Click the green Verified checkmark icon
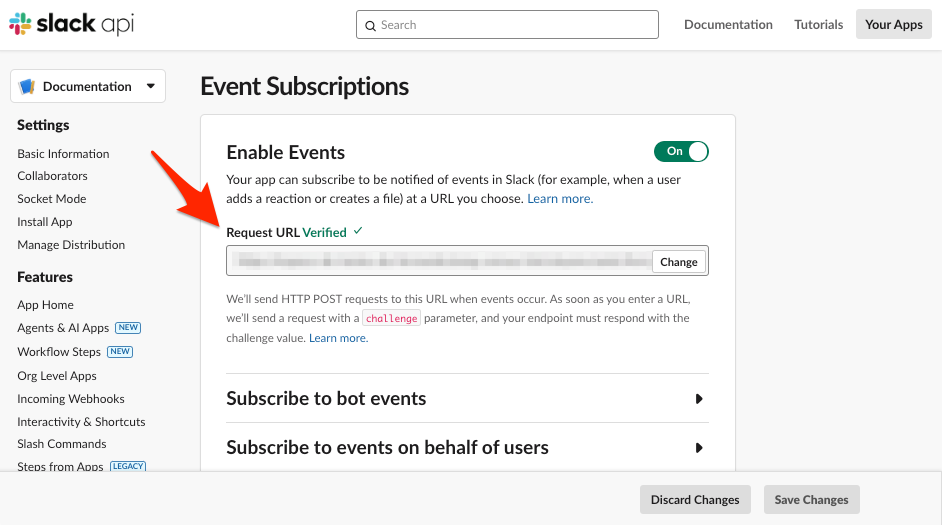This screenshot has width=942, height=525. point(358,231)
